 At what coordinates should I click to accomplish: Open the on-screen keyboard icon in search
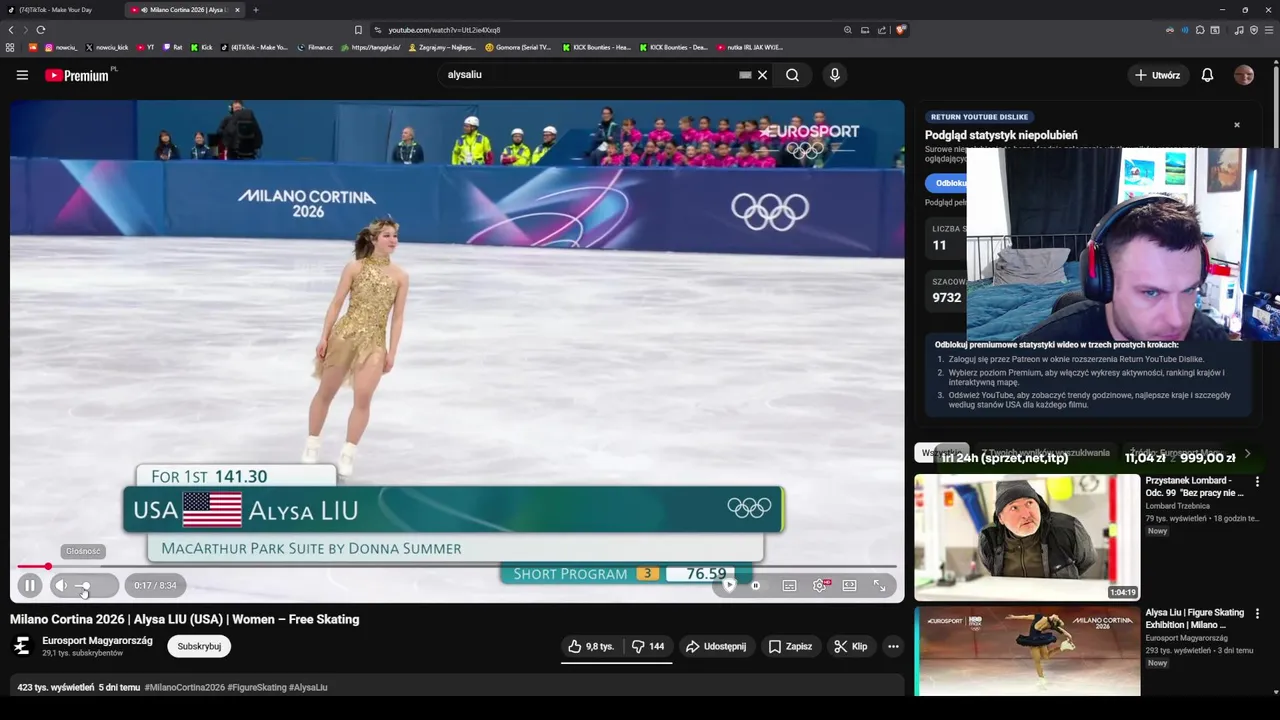click(745, 75)
